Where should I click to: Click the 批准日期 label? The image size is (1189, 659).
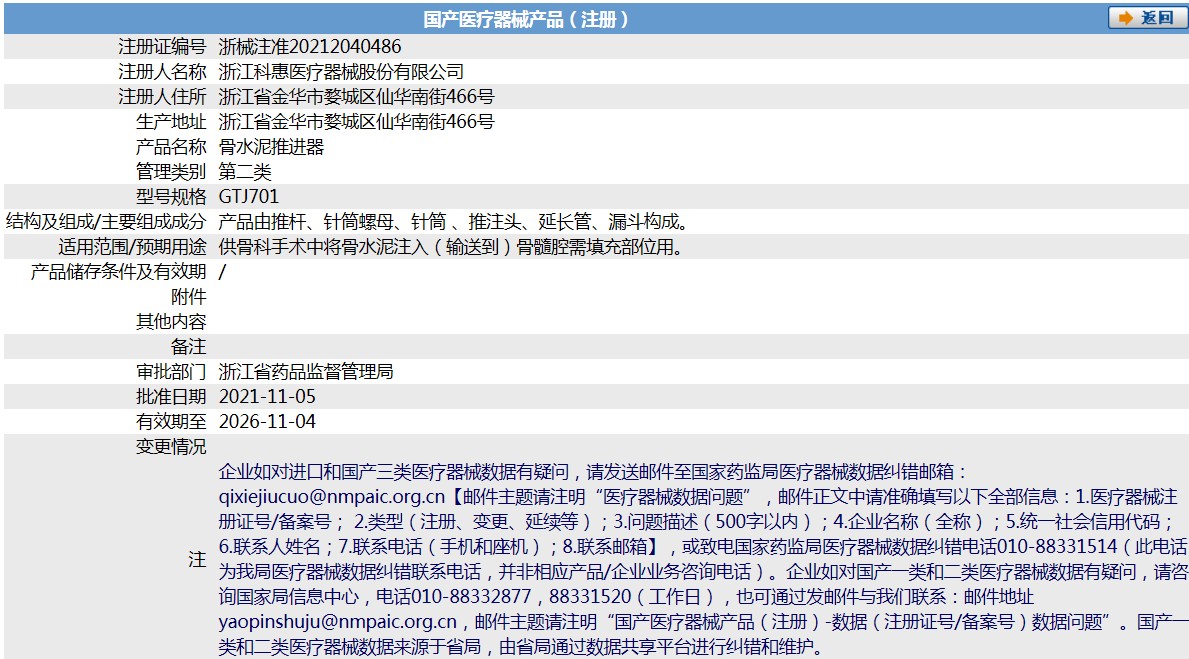coord(171,397)
